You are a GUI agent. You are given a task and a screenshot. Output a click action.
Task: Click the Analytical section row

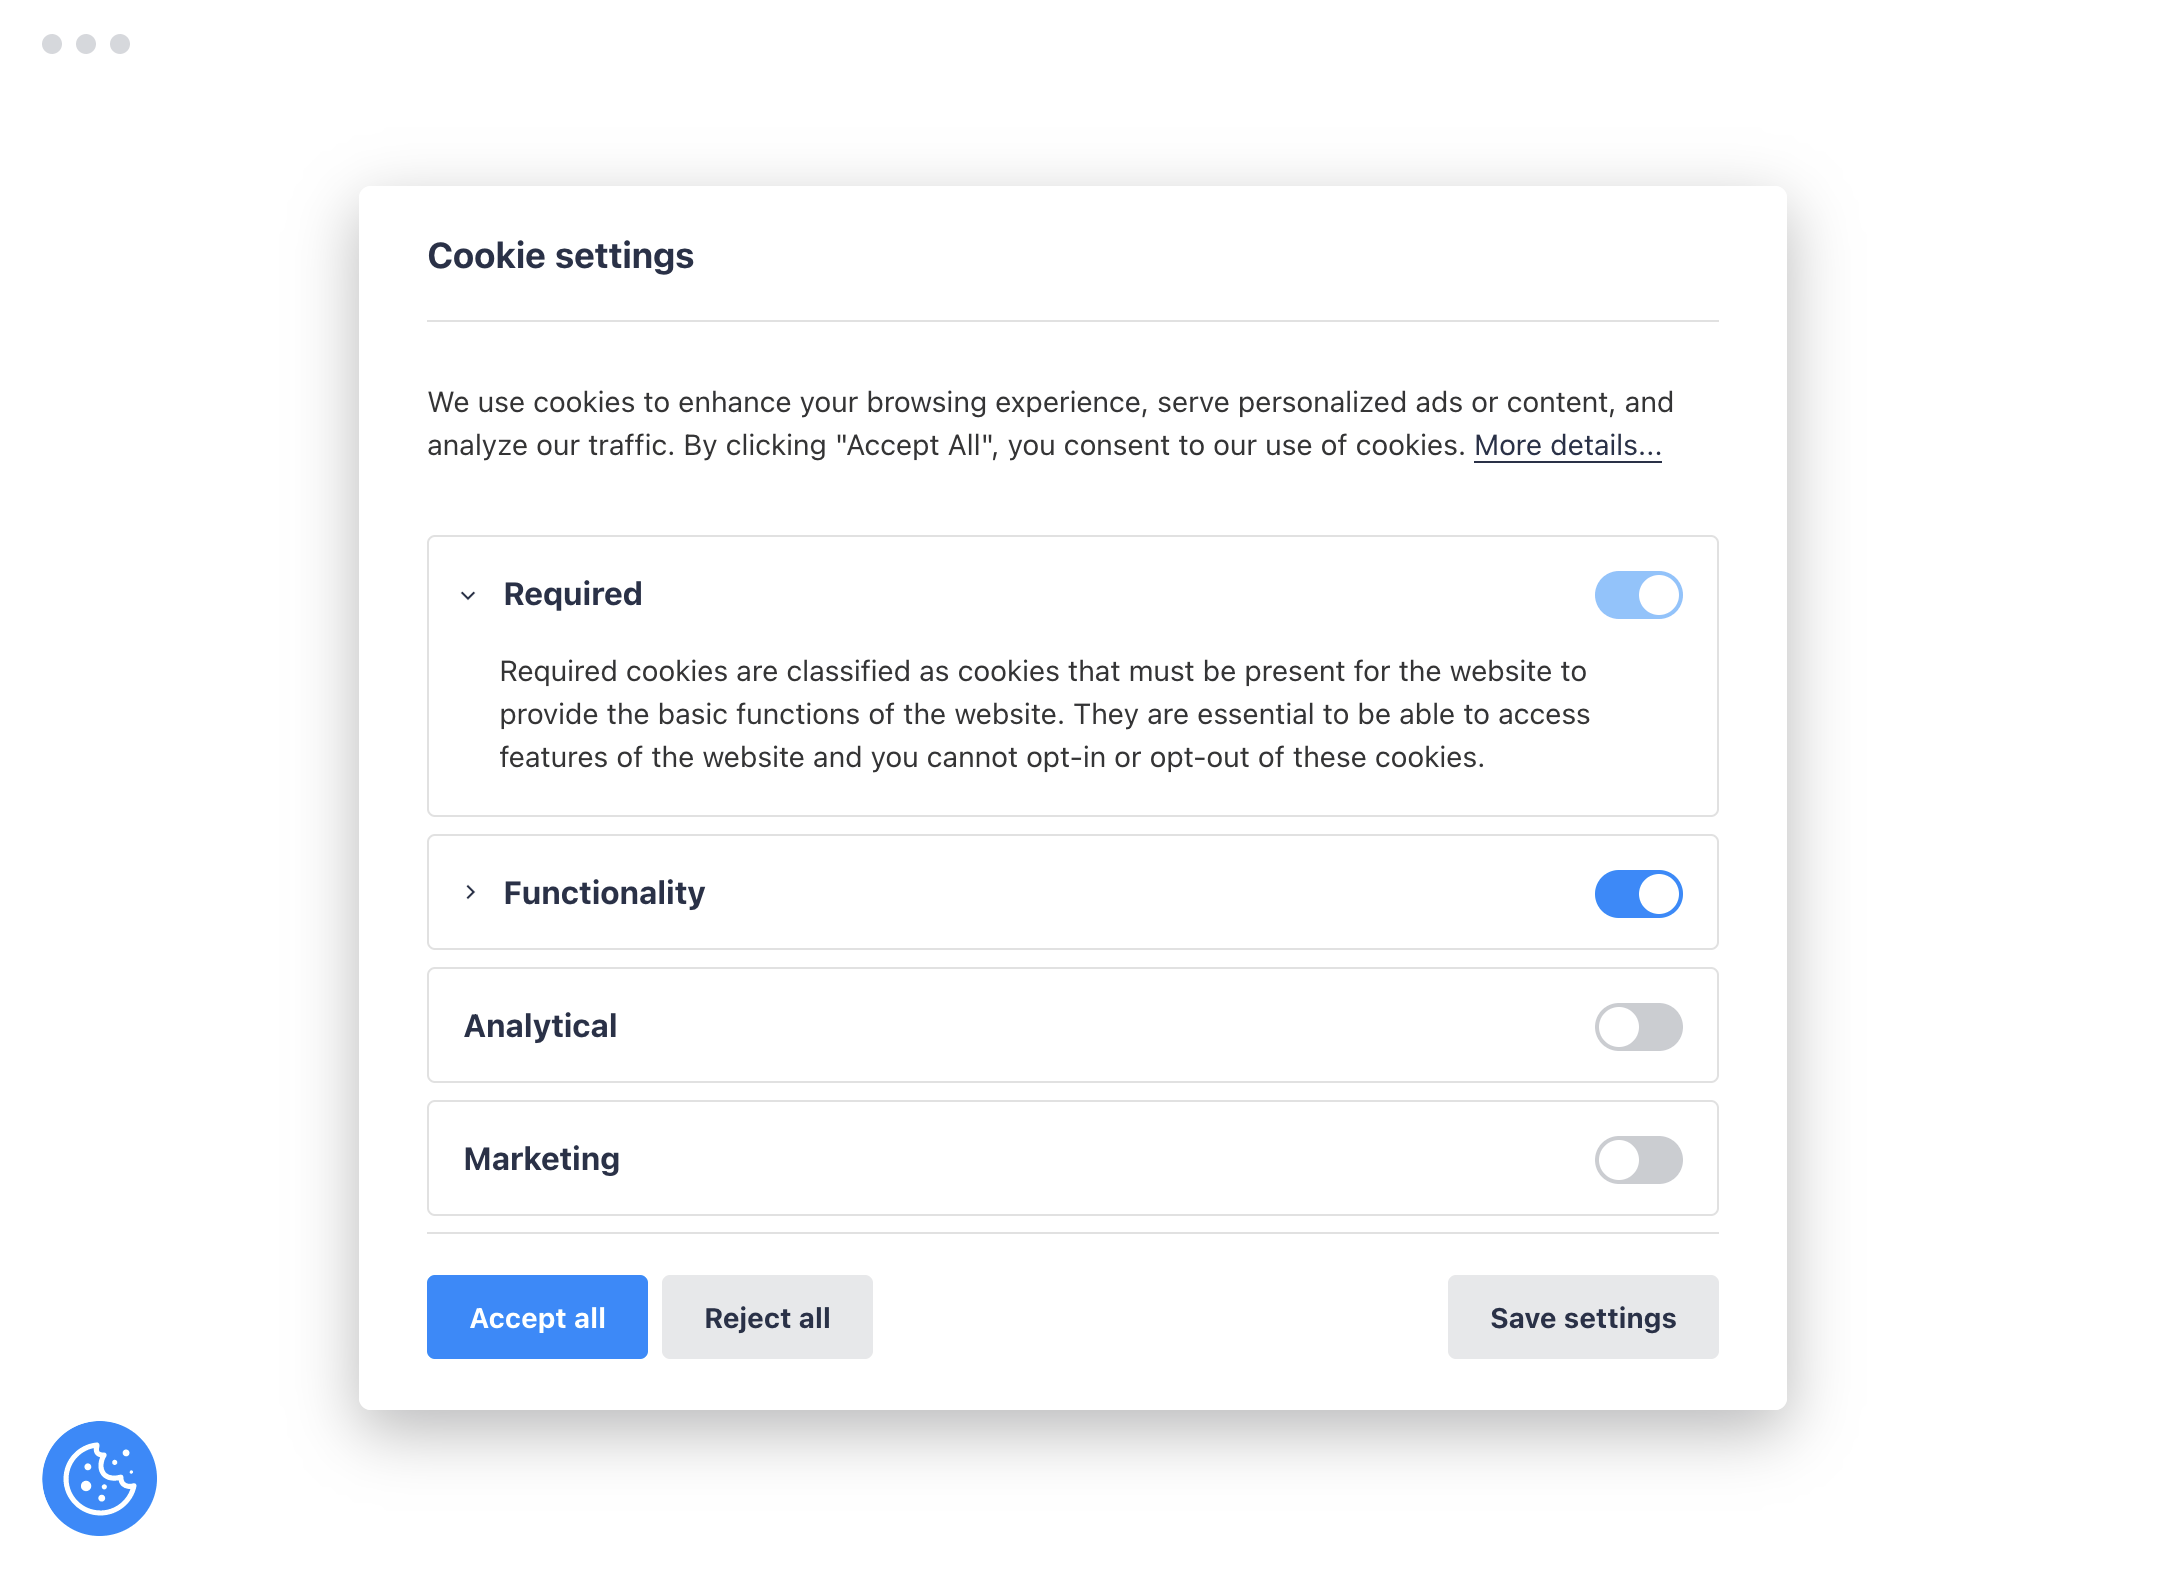(x=1073, y=1025)
